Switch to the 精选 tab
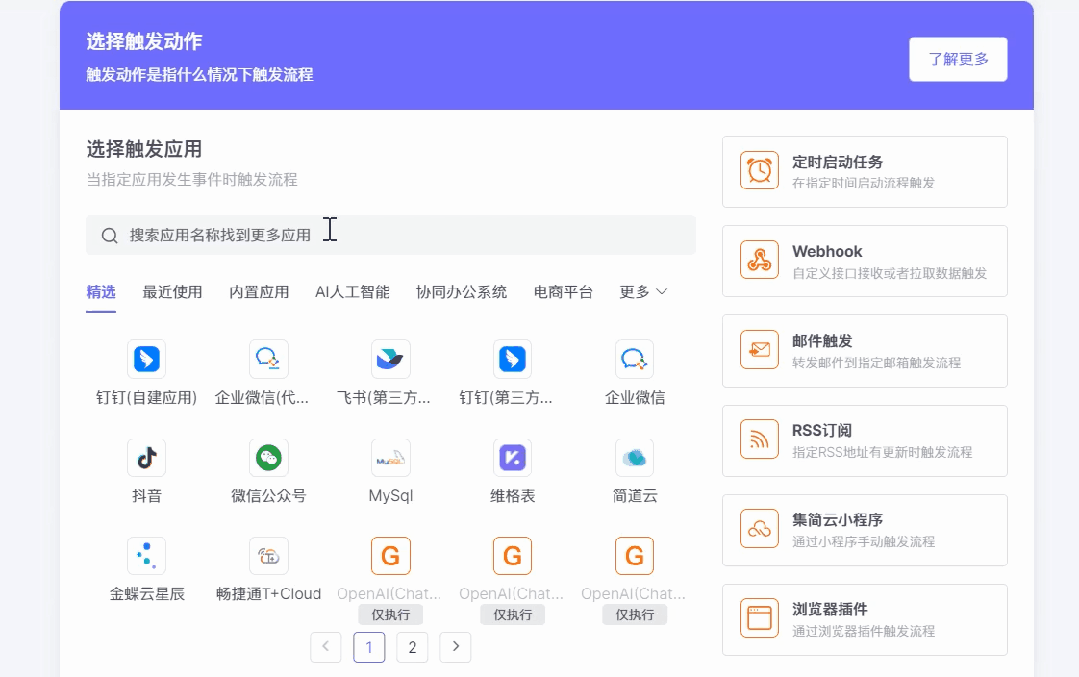 pos(100,292)
